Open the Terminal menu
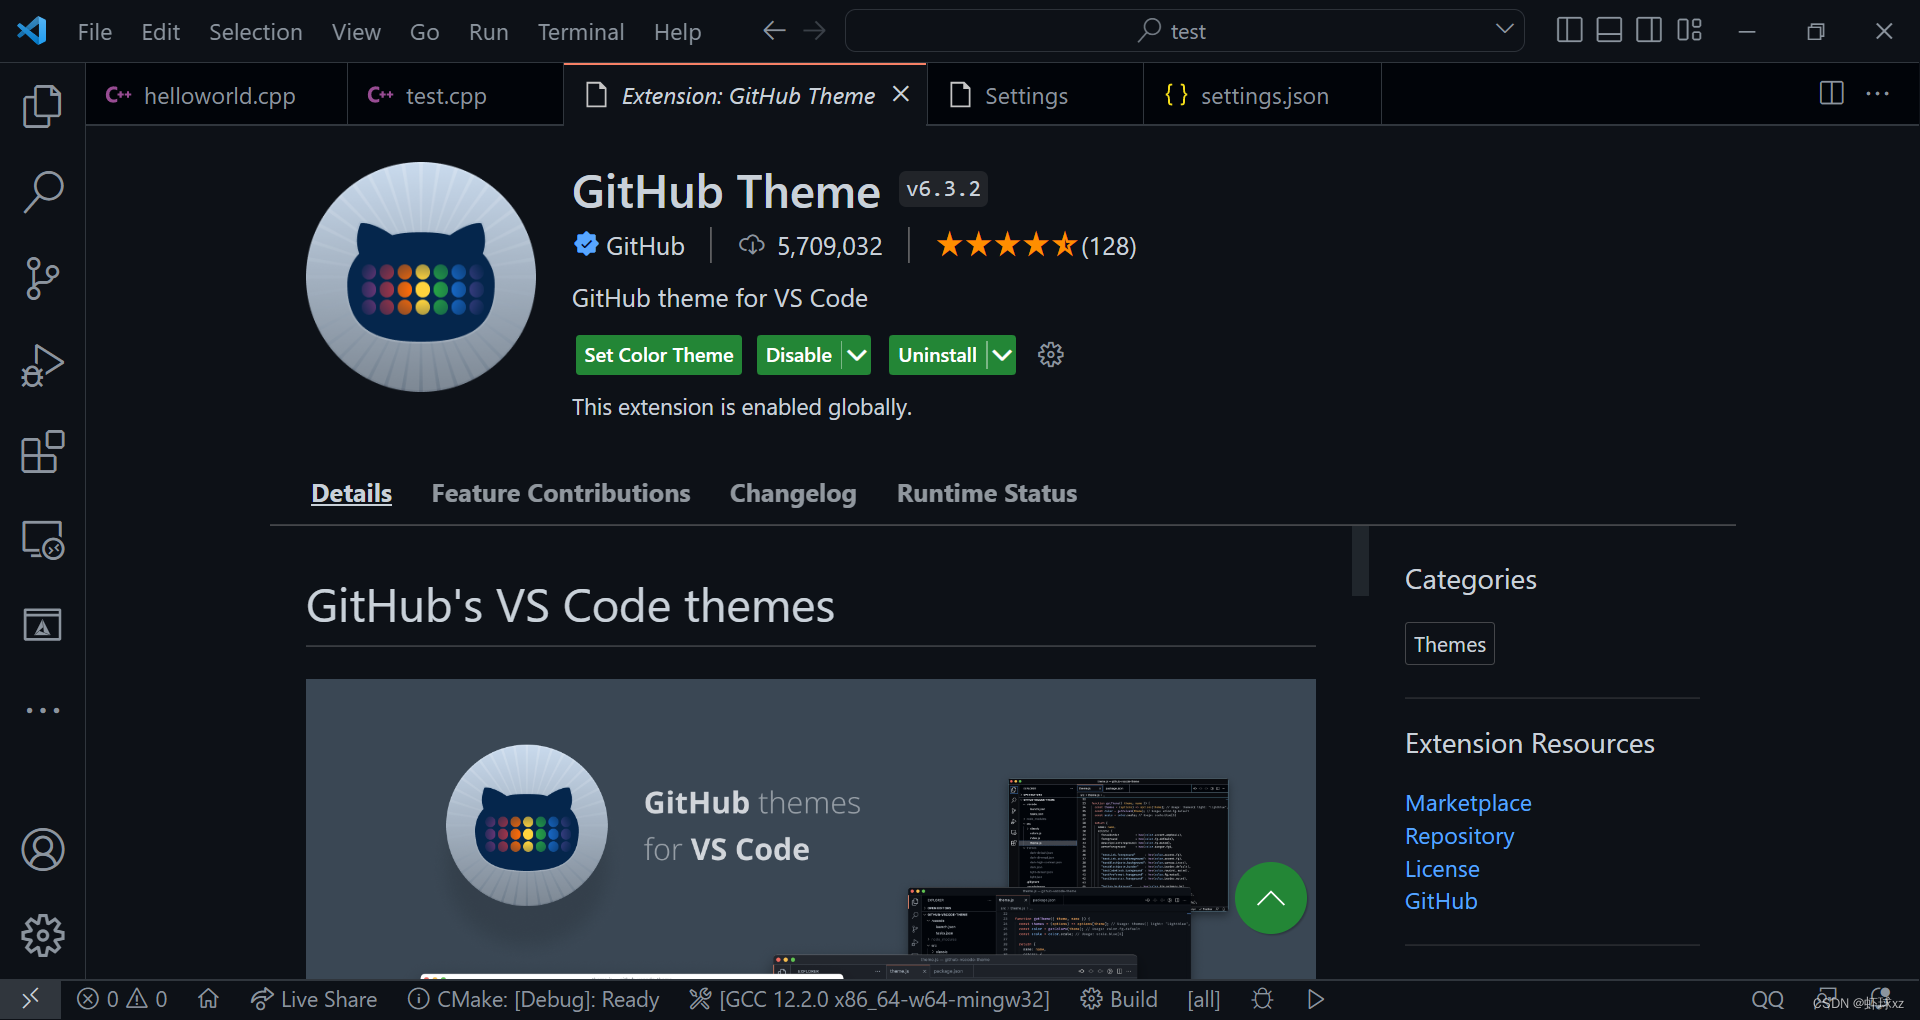Viewport: 1920px width, 1020px height. [x=581, y=32]
